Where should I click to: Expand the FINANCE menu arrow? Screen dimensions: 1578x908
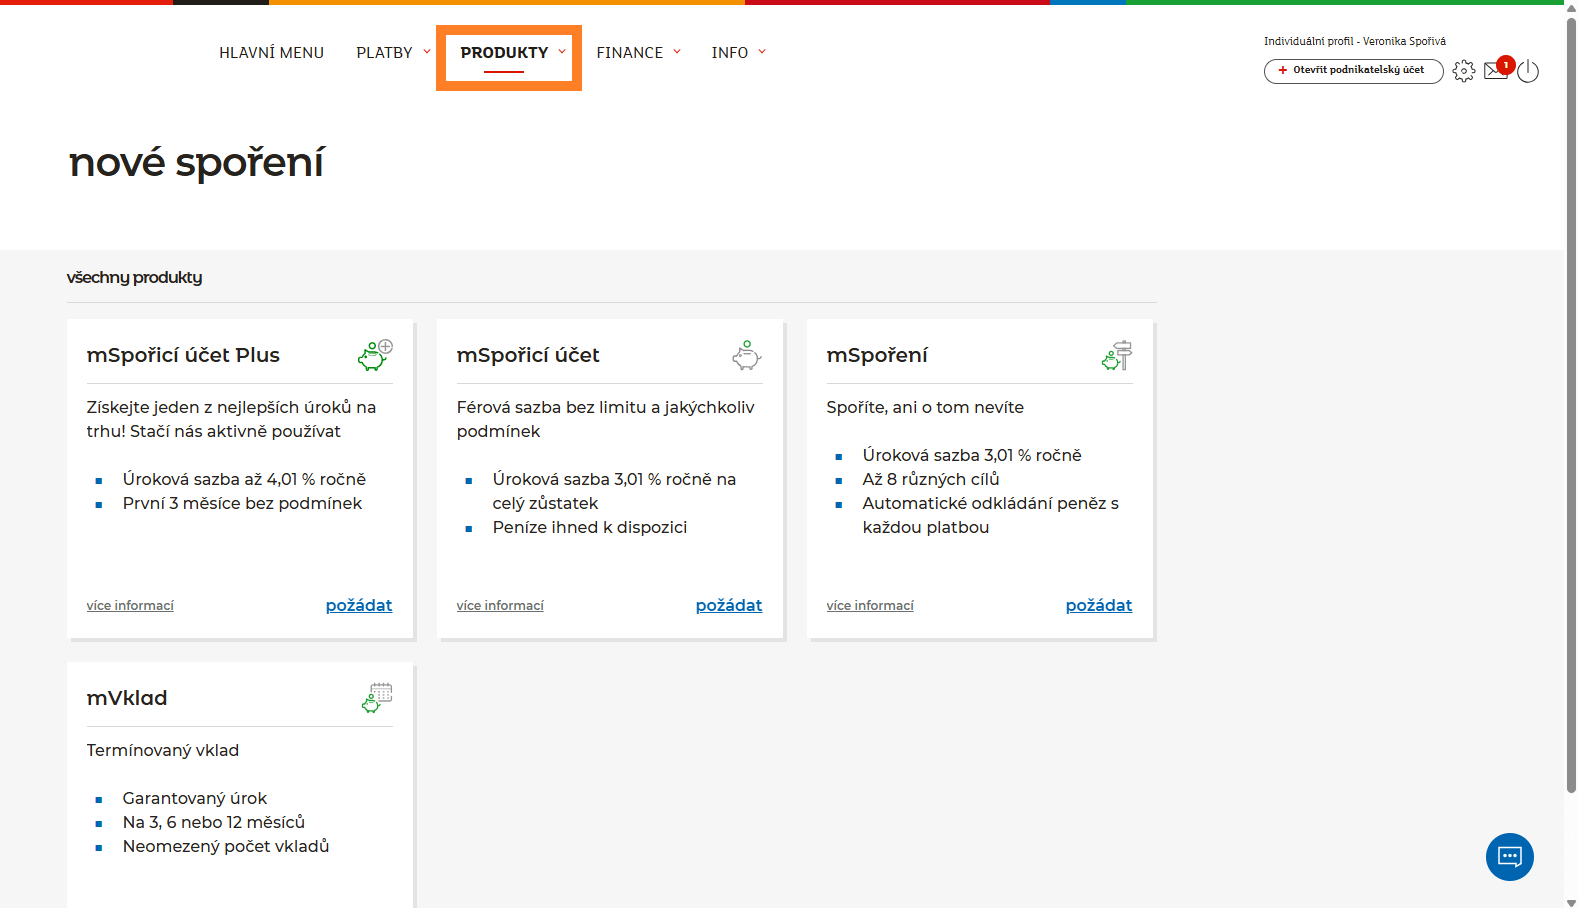point(677,52)
